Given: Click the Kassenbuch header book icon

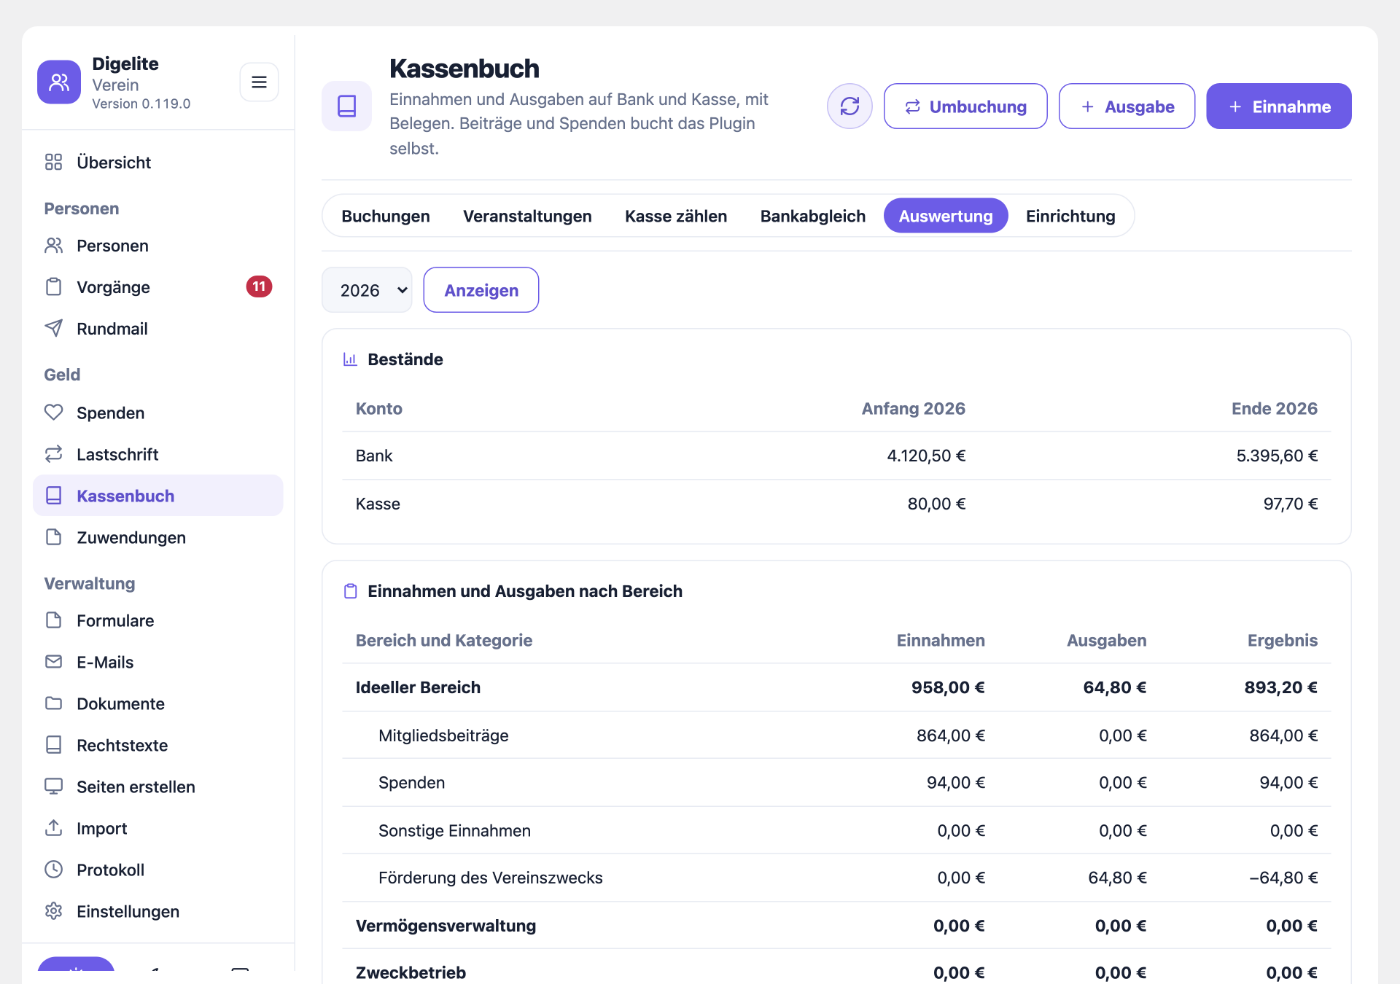Looking at the screenshot, I should 347,106.
